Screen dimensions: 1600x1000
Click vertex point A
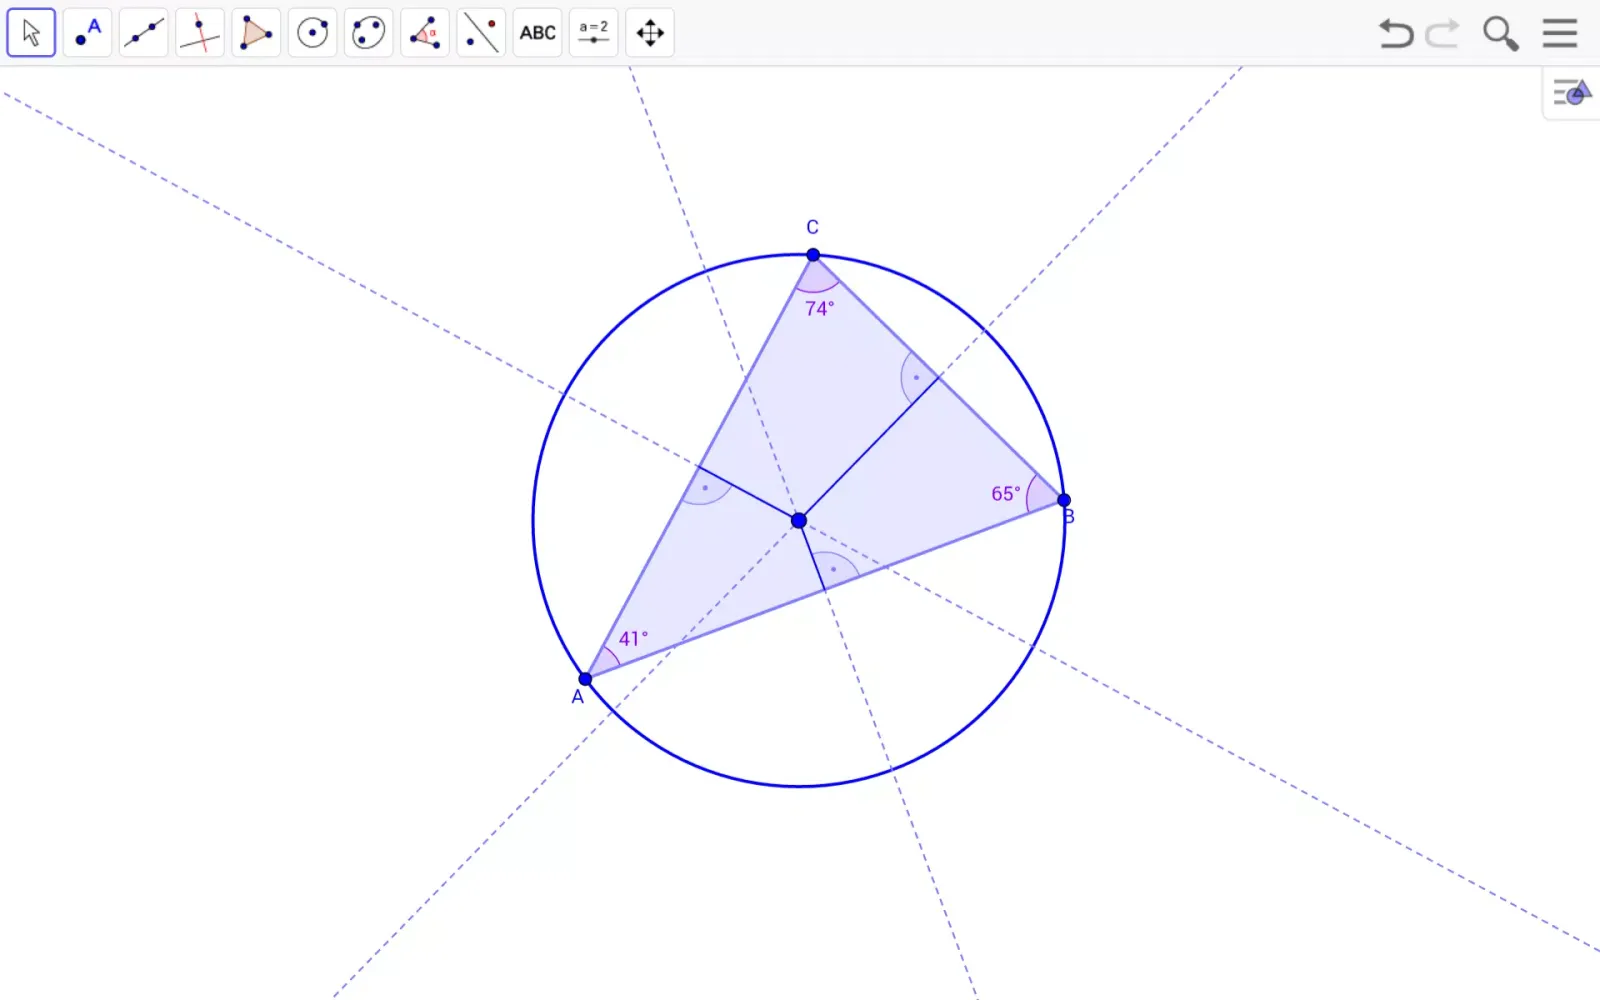click(x=585, y=679)
